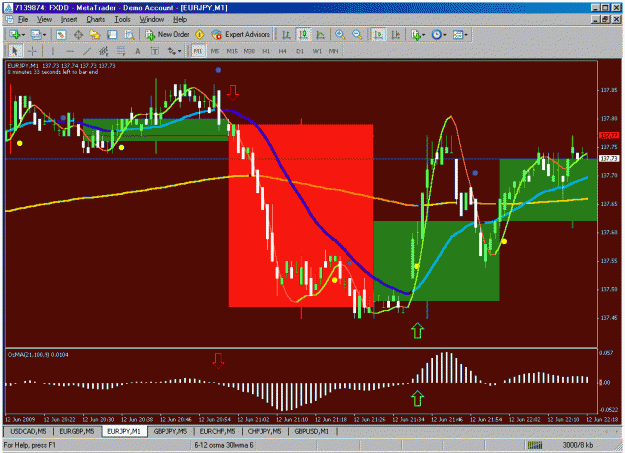625x453 pixels.
Task: Expand the Indicators dropdown arrow
Action: tap(423, 35)
